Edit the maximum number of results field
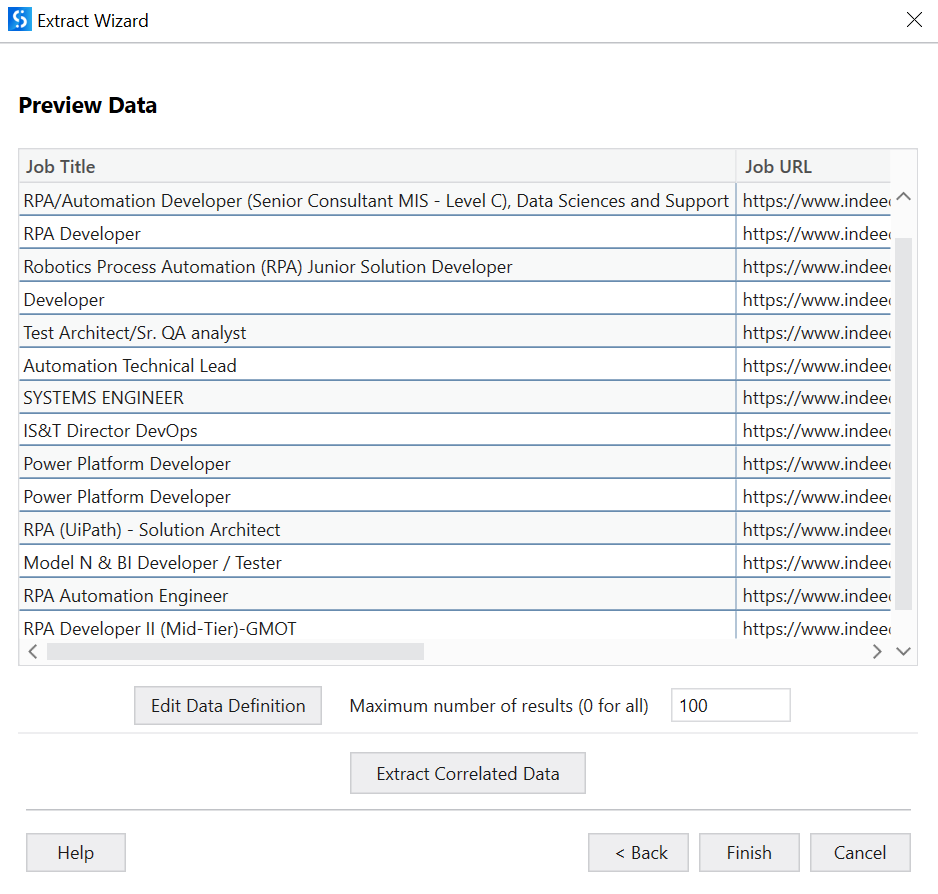Screen dimensions: 938x894 730,704
